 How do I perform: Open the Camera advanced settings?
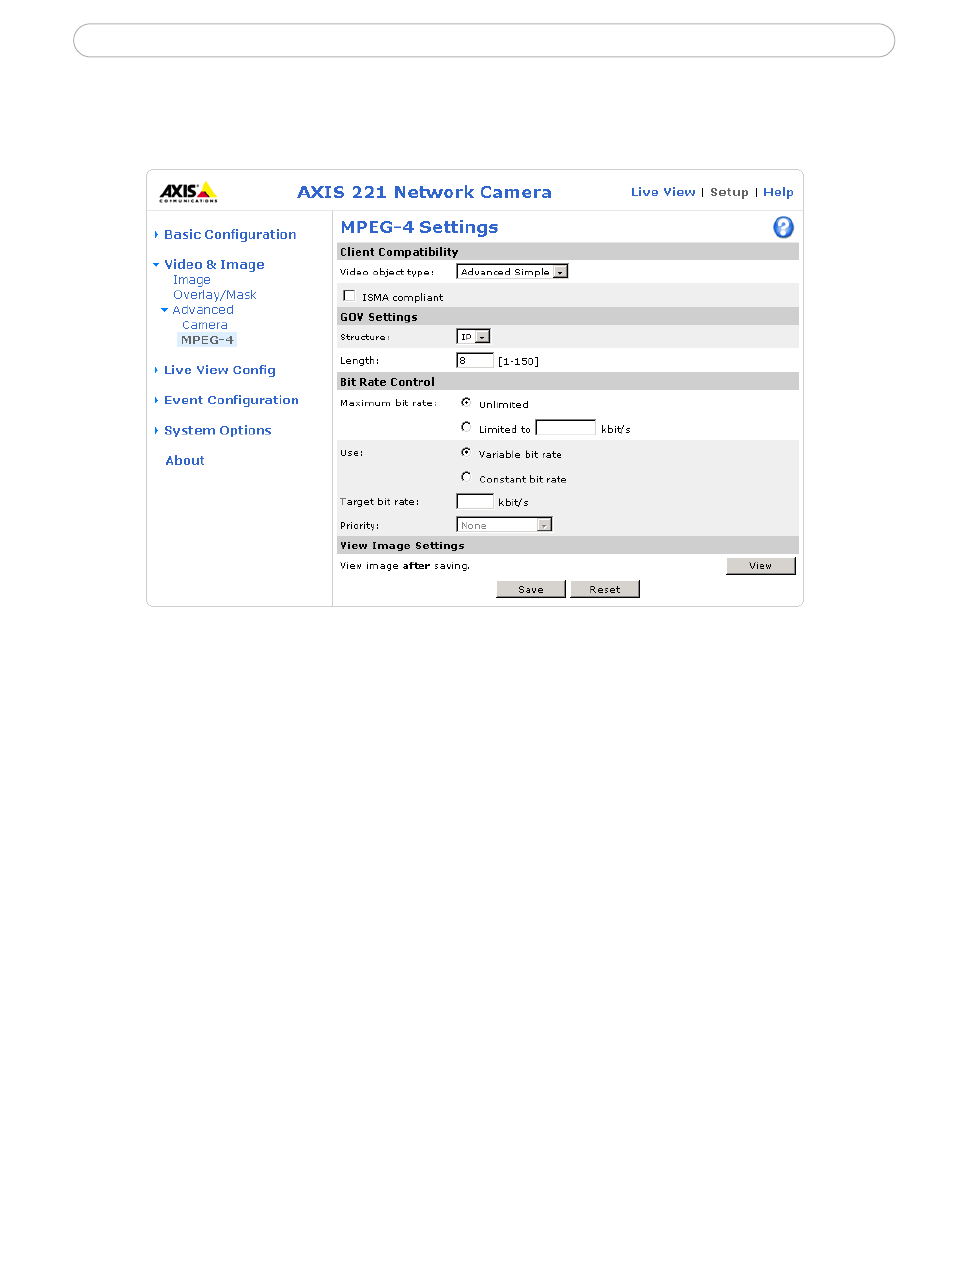click(205, 325)
